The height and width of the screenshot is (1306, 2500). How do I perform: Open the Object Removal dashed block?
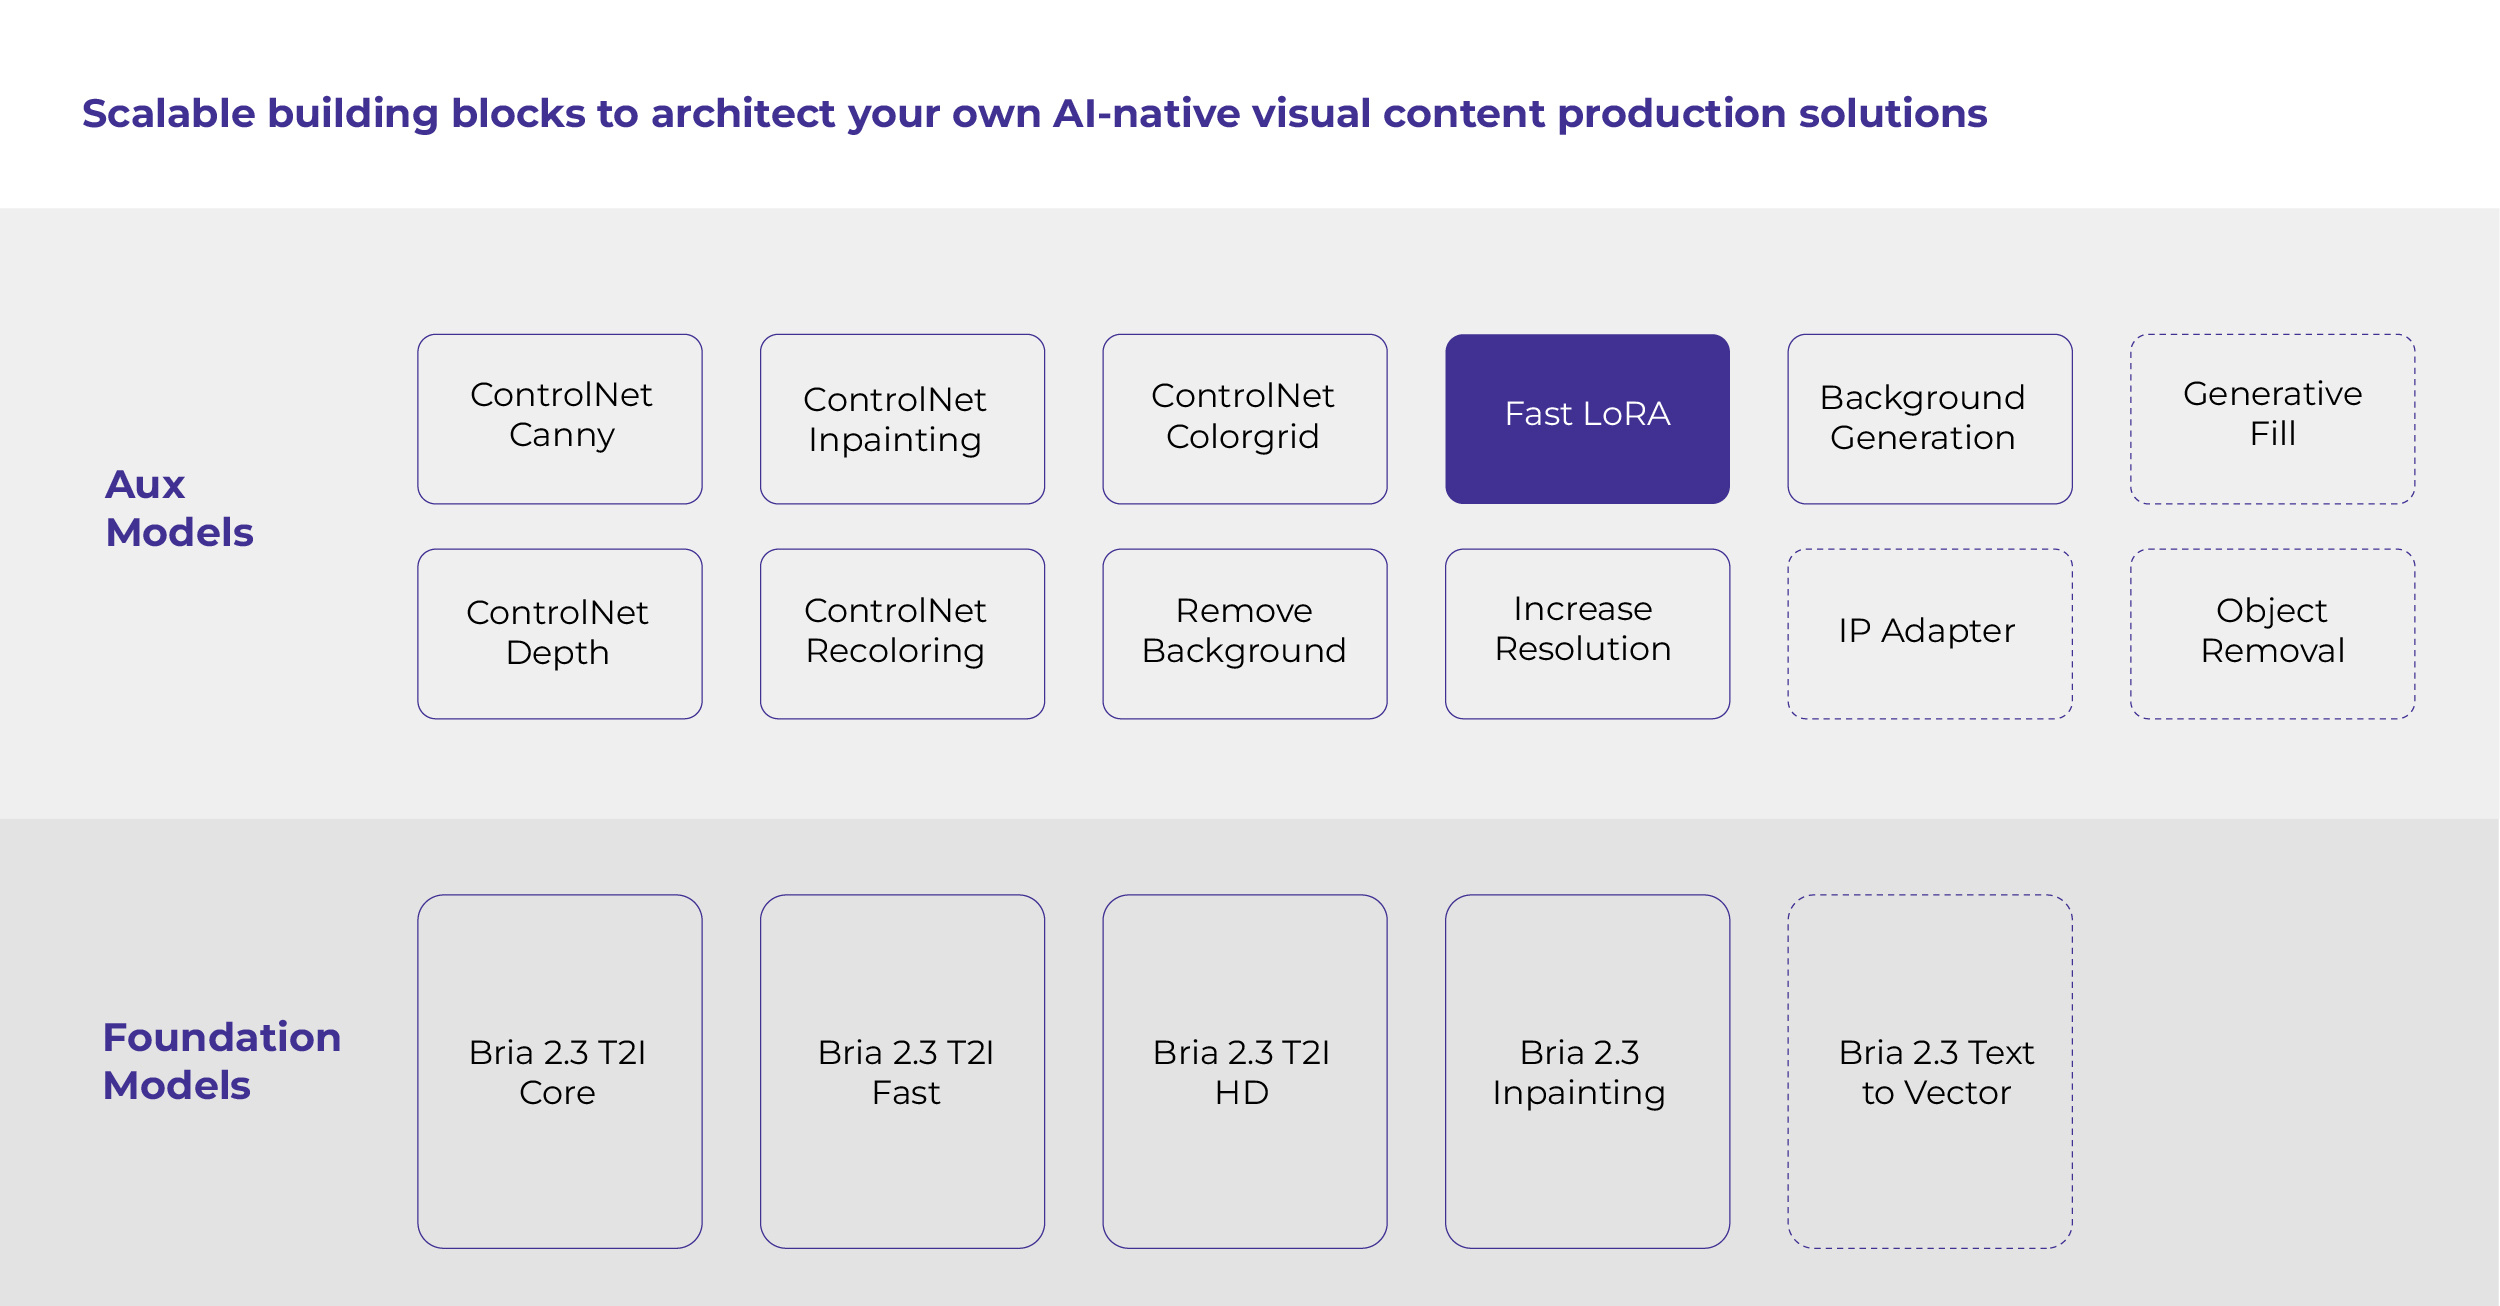(2272, 631)
